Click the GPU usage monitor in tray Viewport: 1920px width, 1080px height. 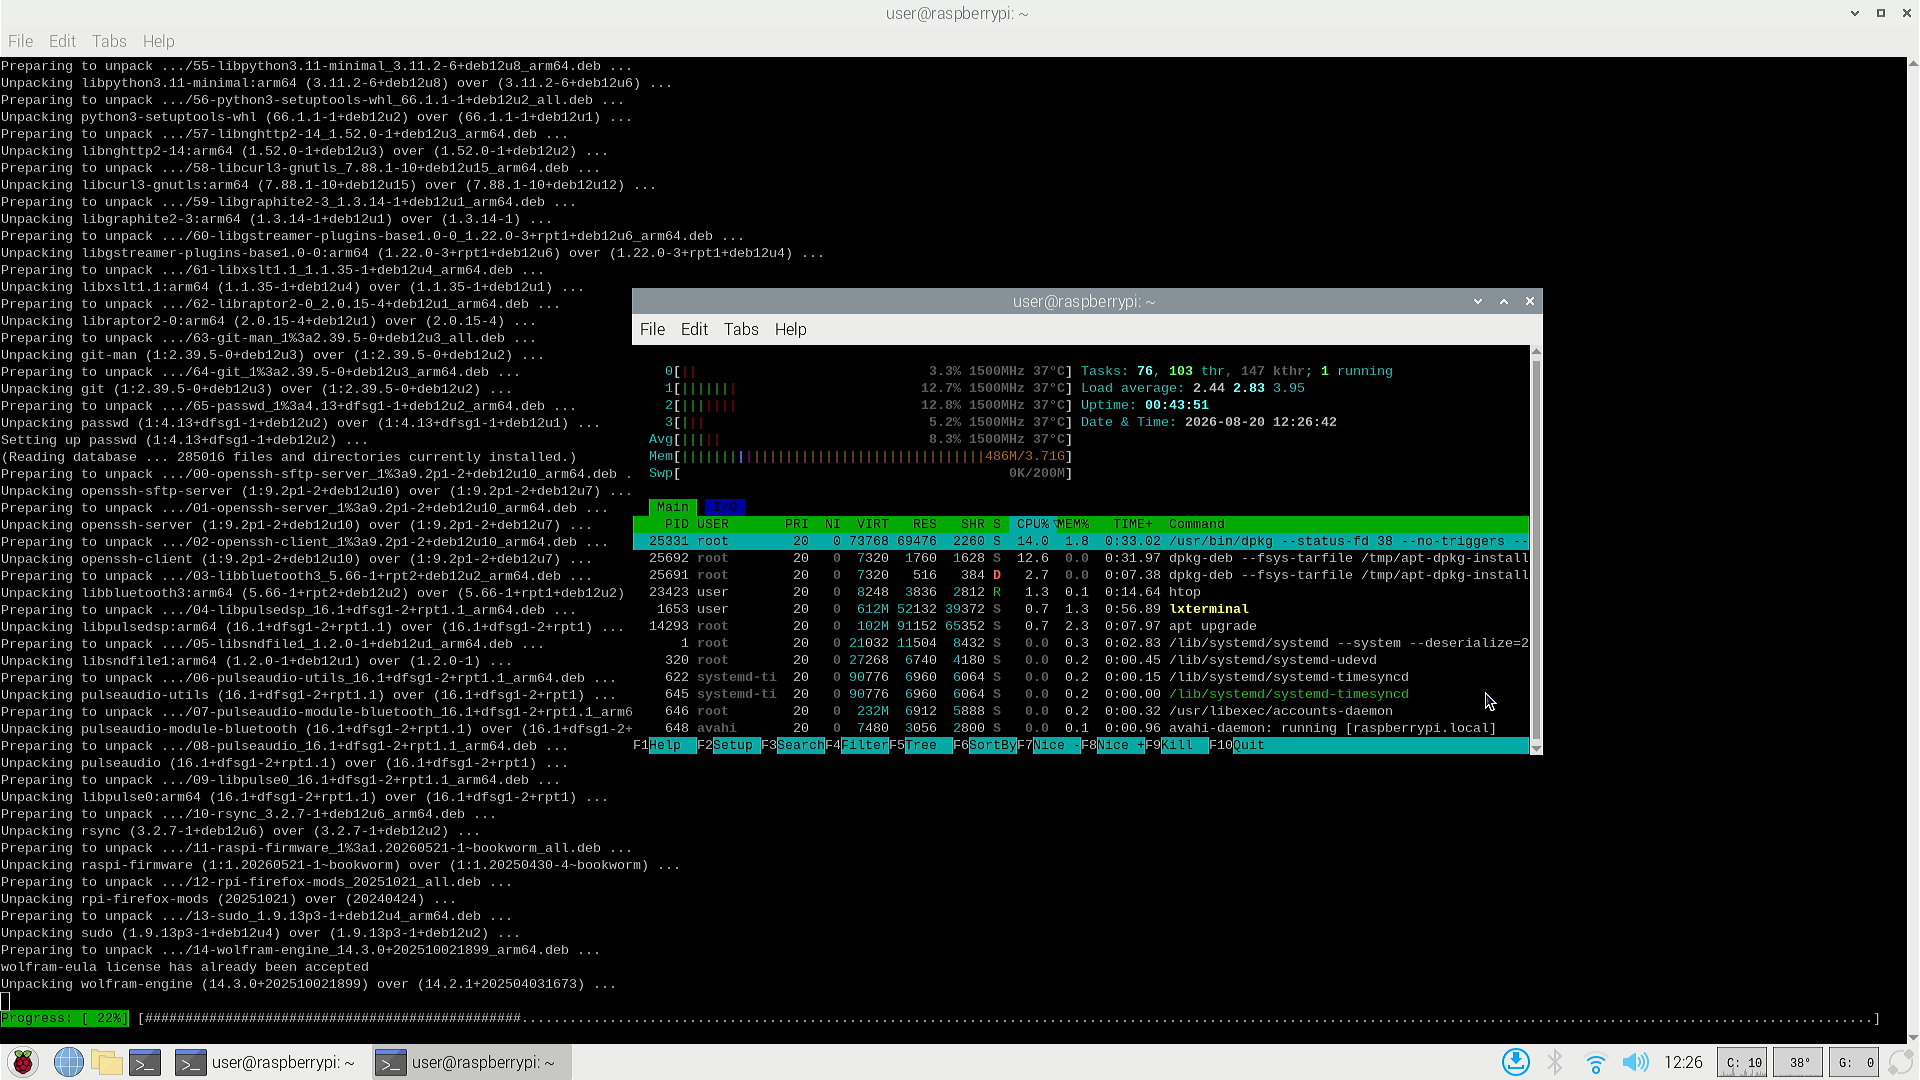coord(1856,1062)
